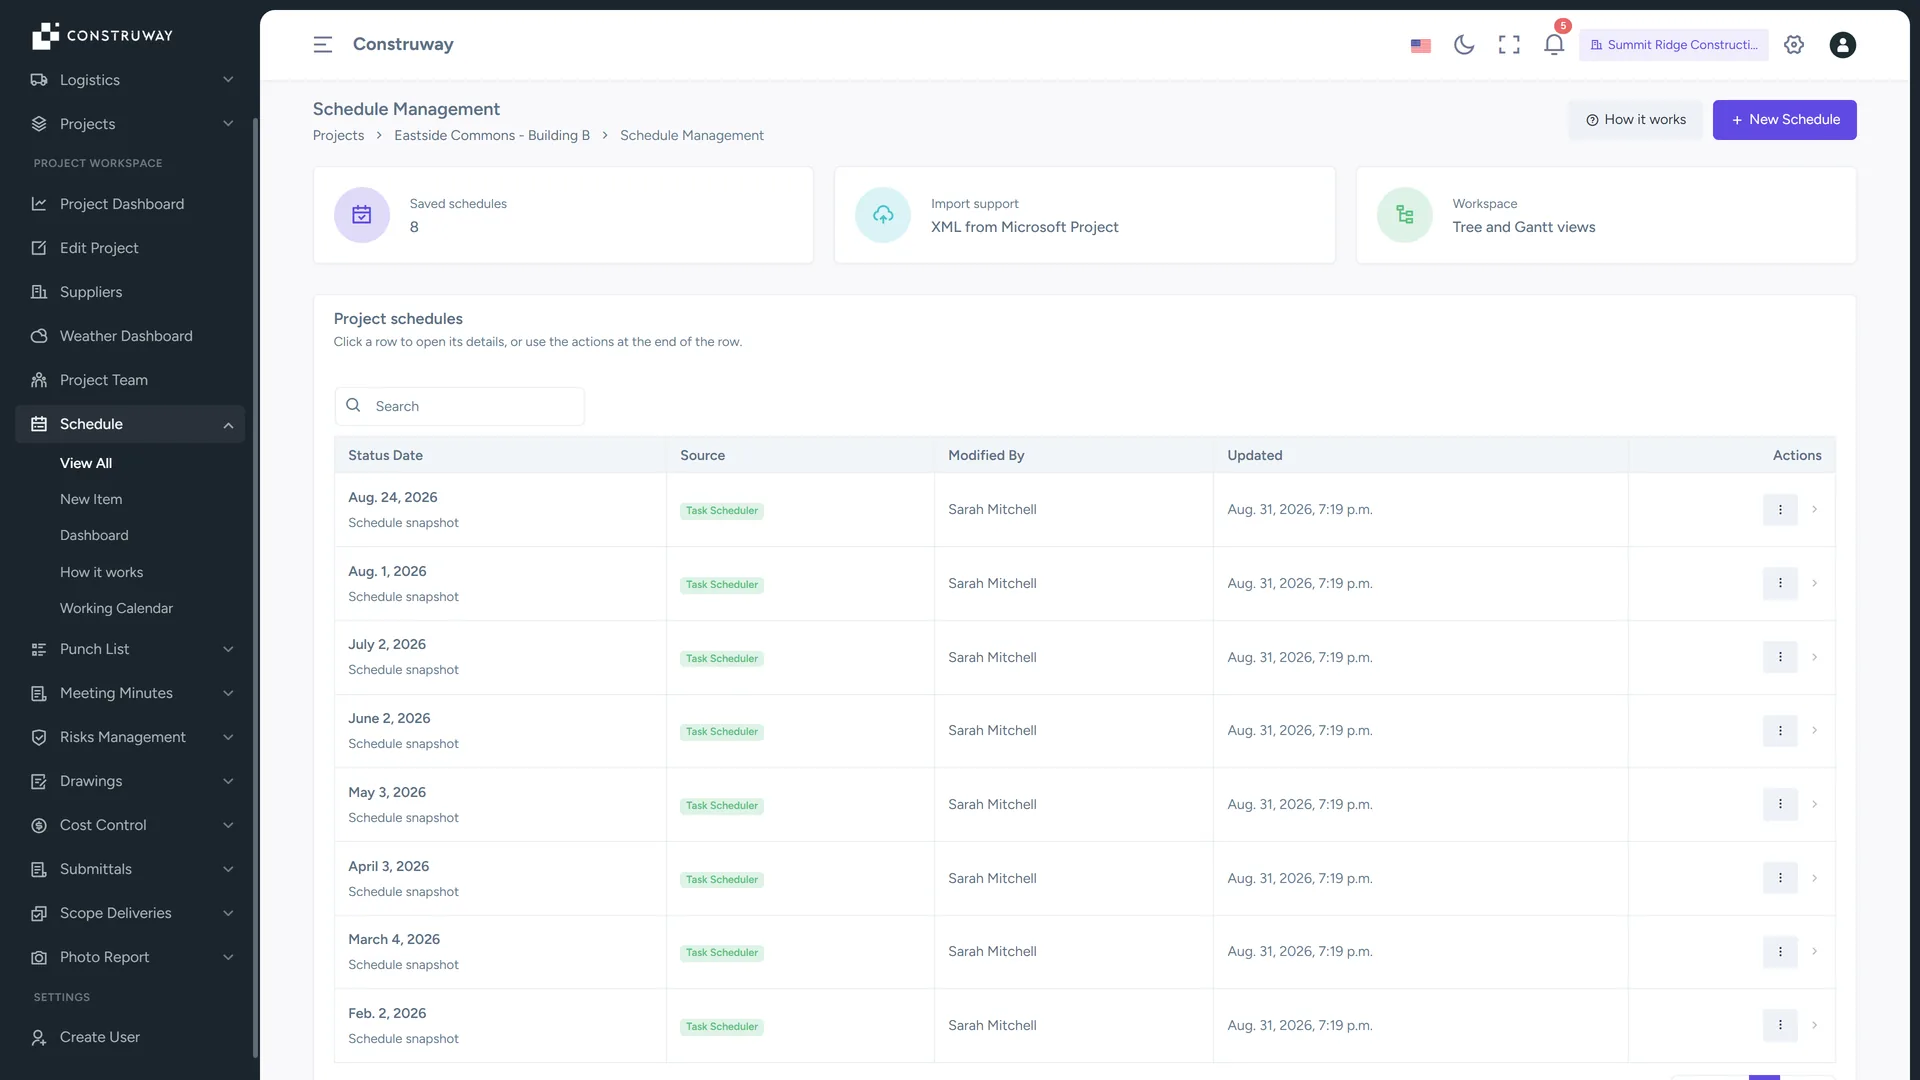
Task: Open language selector US flag icon
Action: 1420,45
